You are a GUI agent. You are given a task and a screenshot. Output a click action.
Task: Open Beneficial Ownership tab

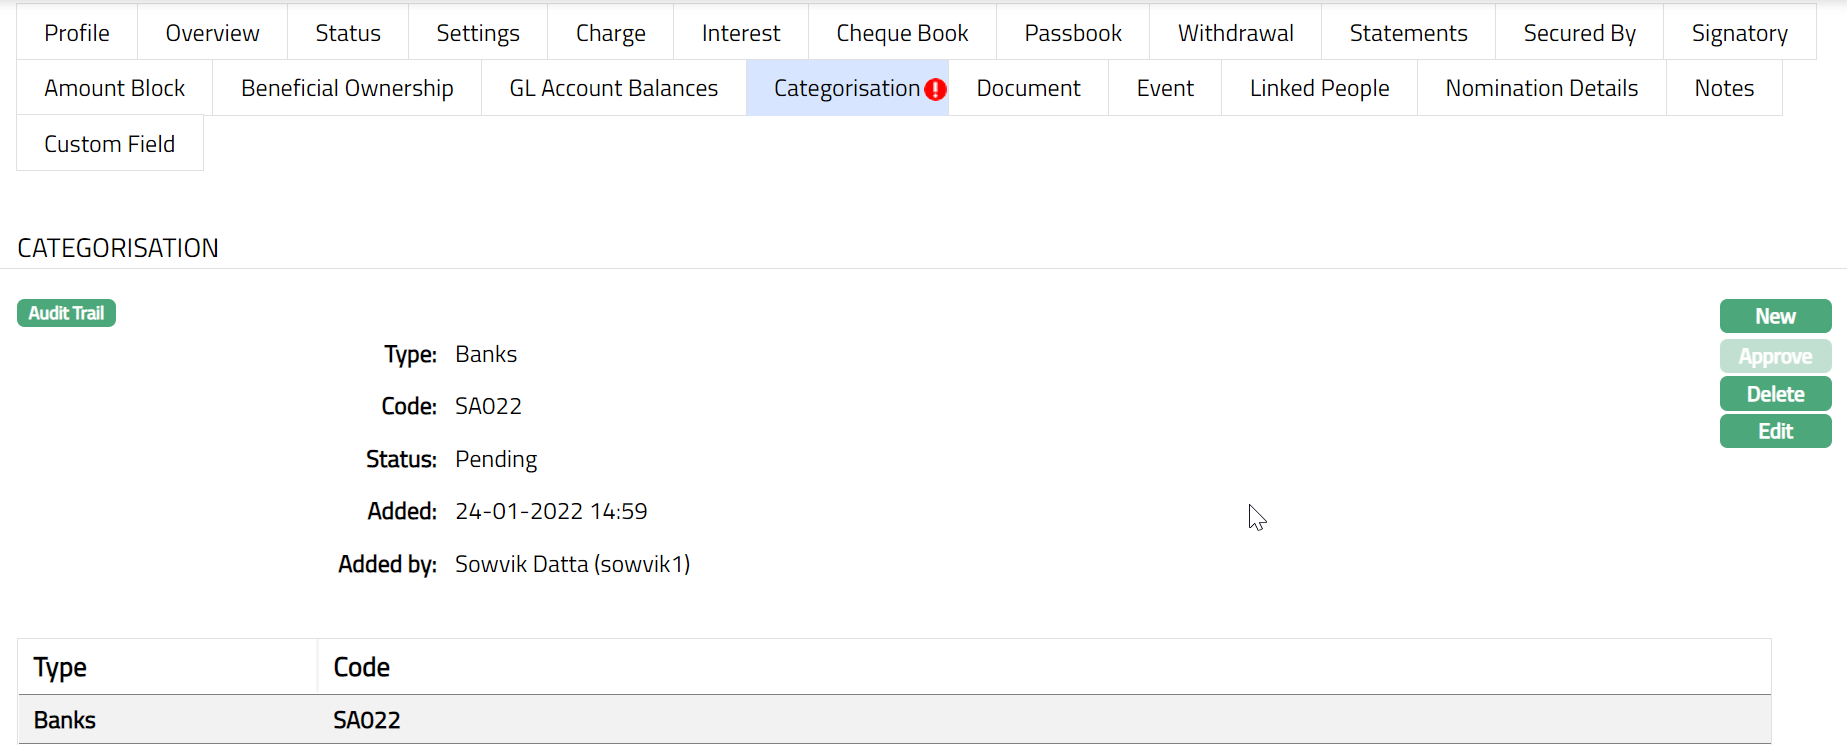pyautogui.click(x=347, y=88)
